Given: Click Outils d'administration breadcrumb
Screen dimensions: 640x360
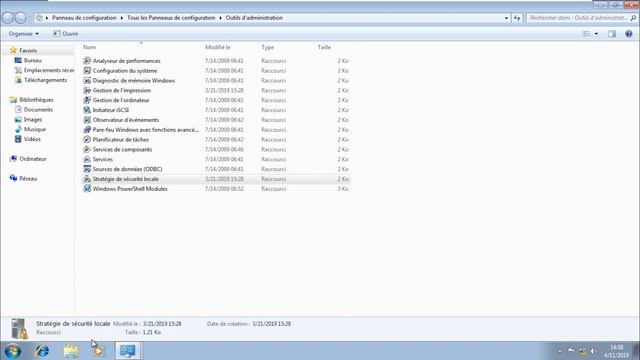Looking at the screenshot, I should 254,18.
